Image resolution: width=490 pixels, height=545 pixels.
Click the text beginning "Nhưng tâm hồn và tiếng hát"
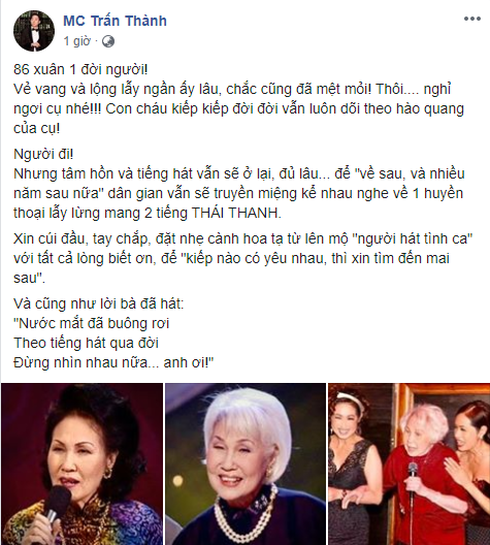[239, 193]
